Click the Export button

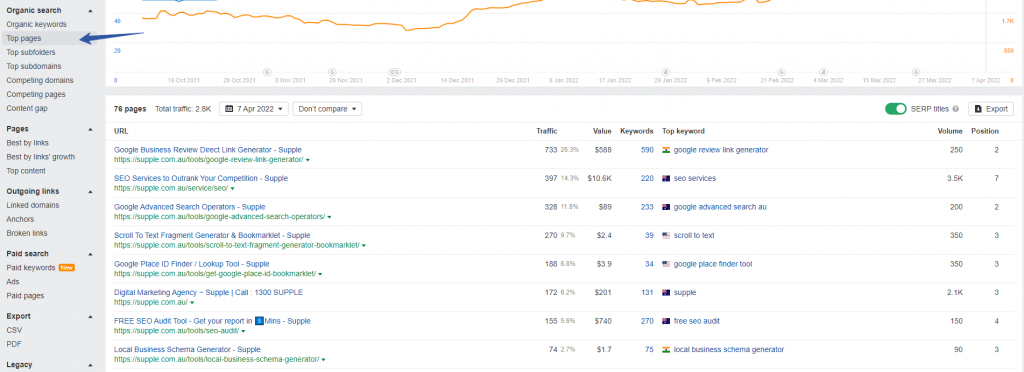click(x=991, y=109)
